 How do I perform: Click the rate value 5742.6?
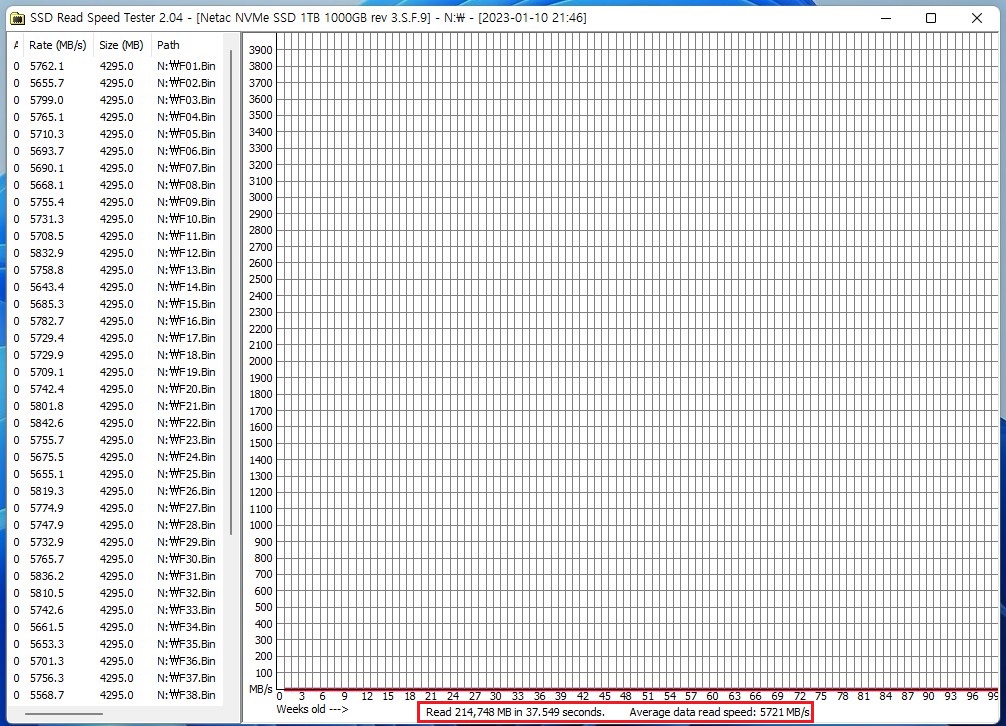[47, 610]
